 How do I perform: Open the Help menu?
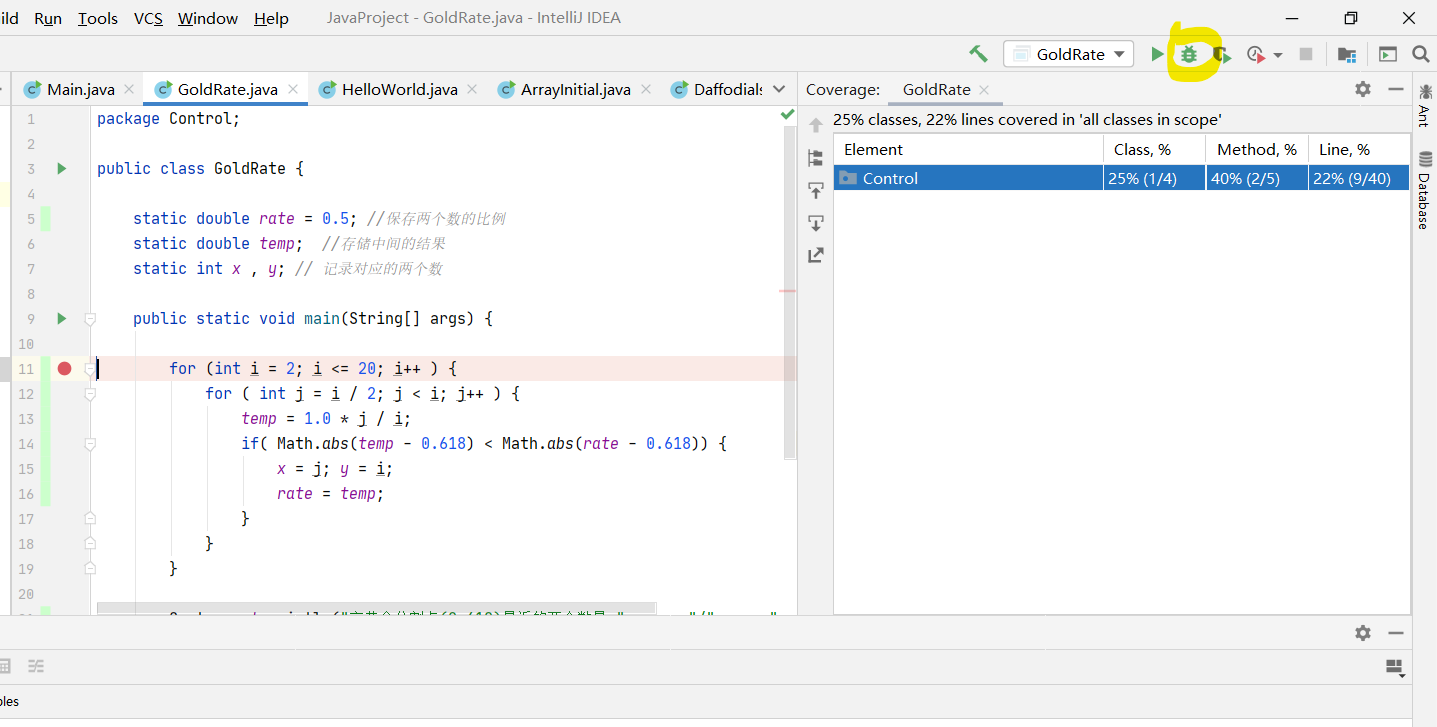271,18
